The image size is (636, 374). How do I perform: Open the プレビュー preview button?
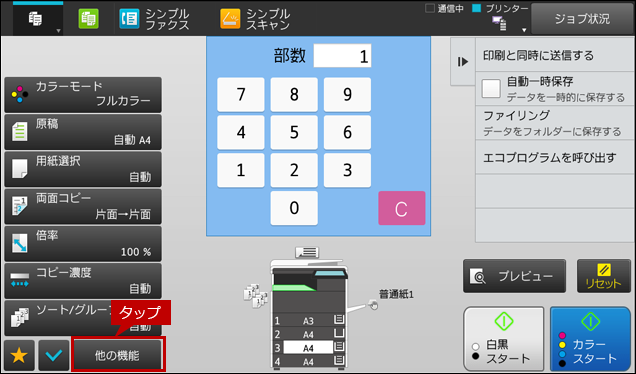click(514, 276)
